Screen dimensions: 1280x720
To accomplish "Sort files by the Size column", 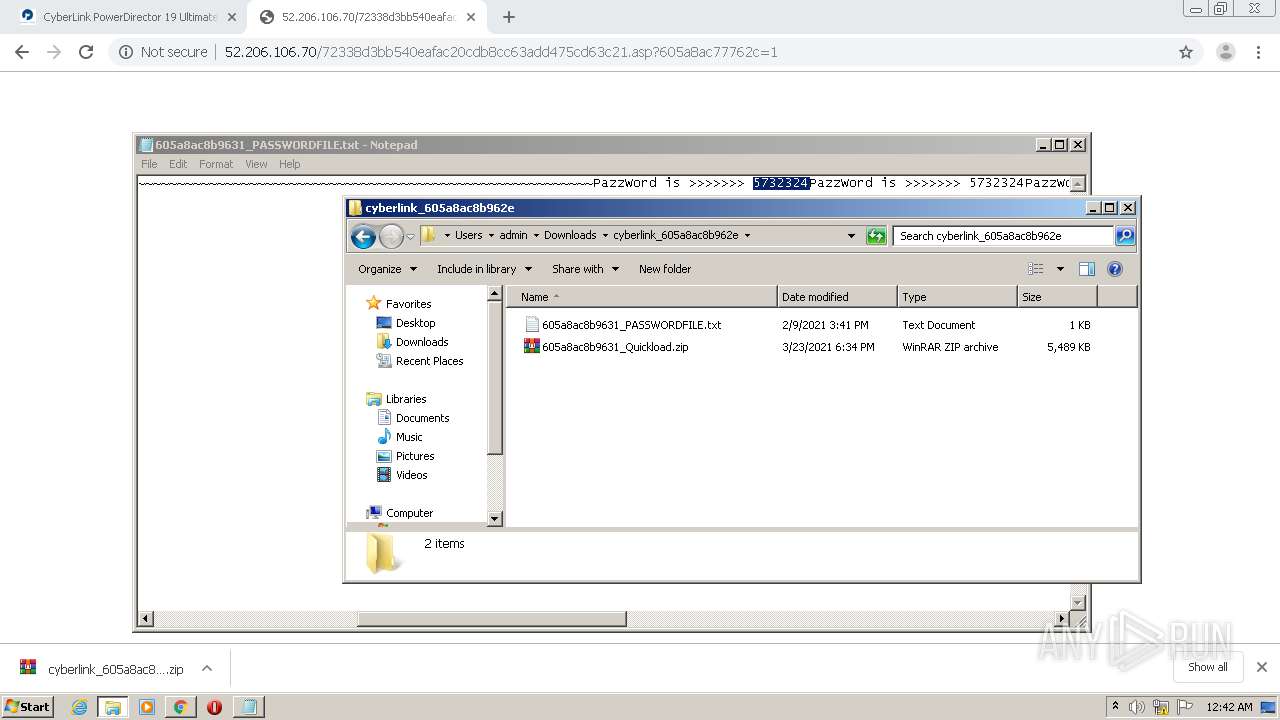I will click(1057, 297).
